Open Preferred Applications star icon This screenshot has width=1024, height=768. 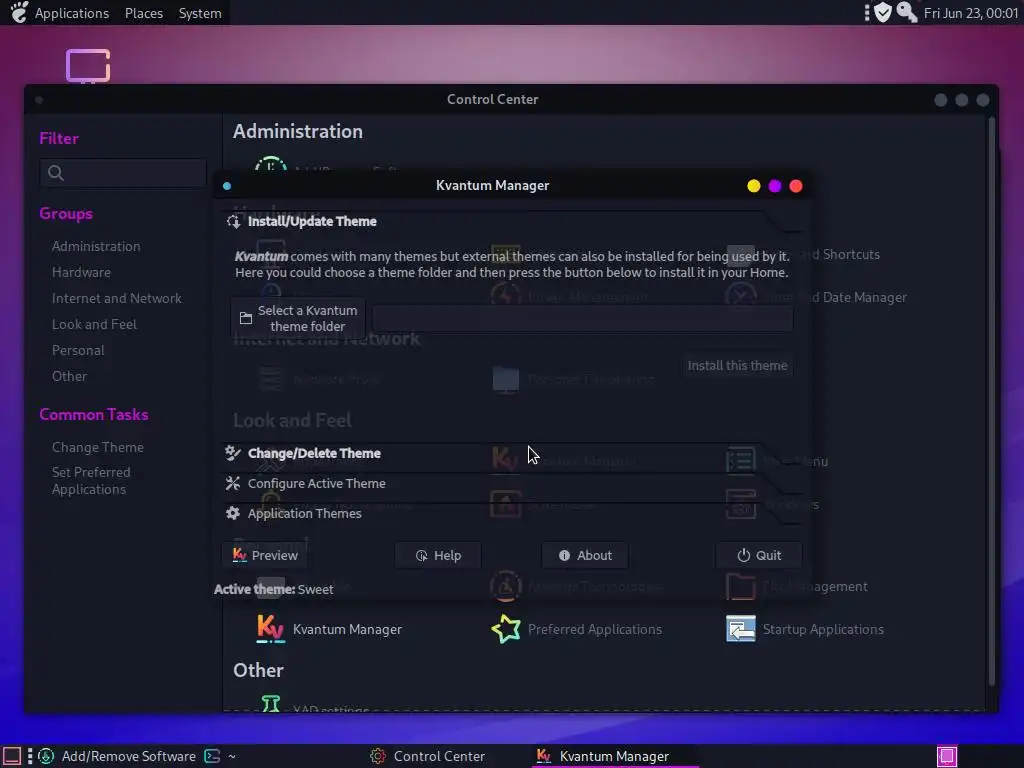click(505, 629)
